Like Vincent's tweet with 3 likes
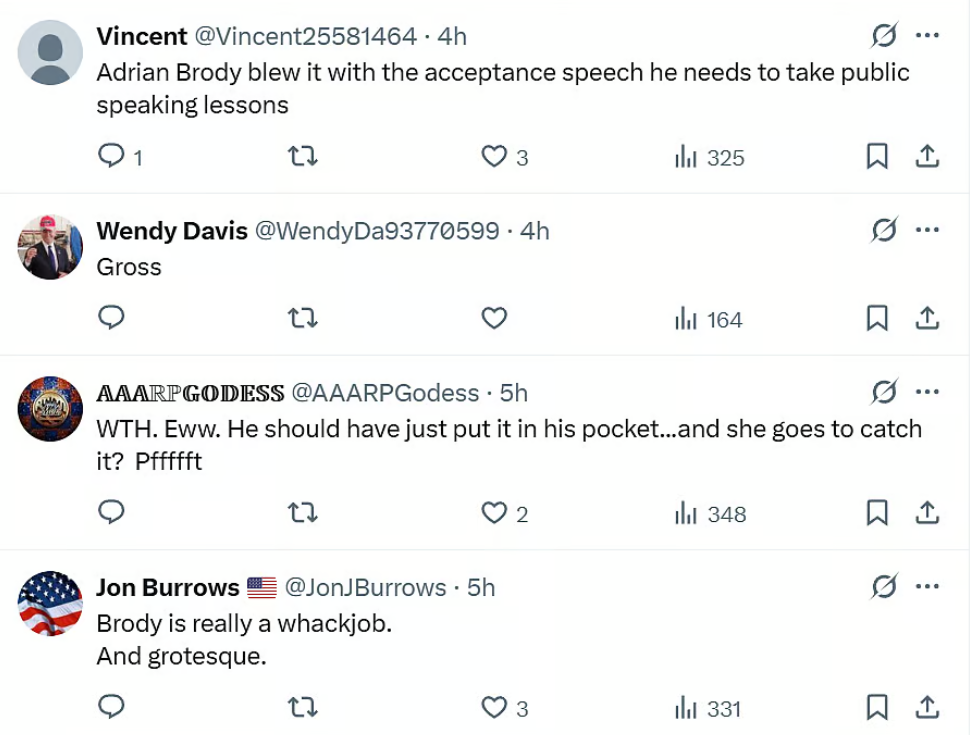The image size is (970, 735). point(505,157)
